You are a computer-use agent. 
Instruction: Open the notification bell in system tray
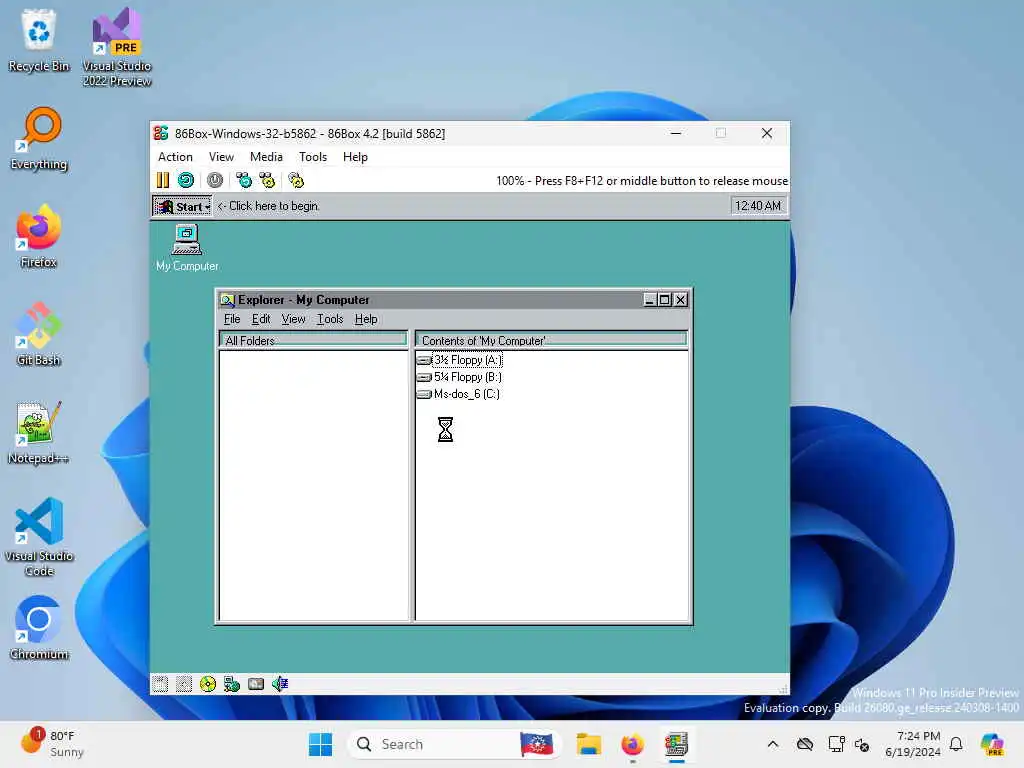pos(956,744)
